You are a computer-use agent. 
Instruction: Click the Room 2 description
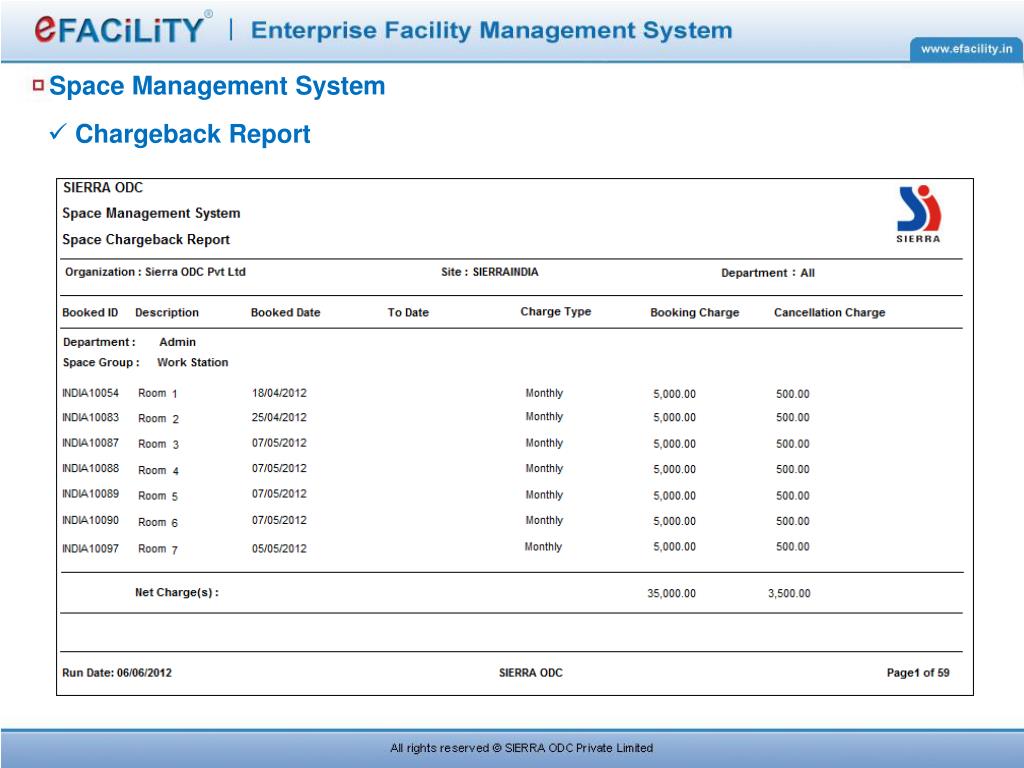tap(158, 419)
